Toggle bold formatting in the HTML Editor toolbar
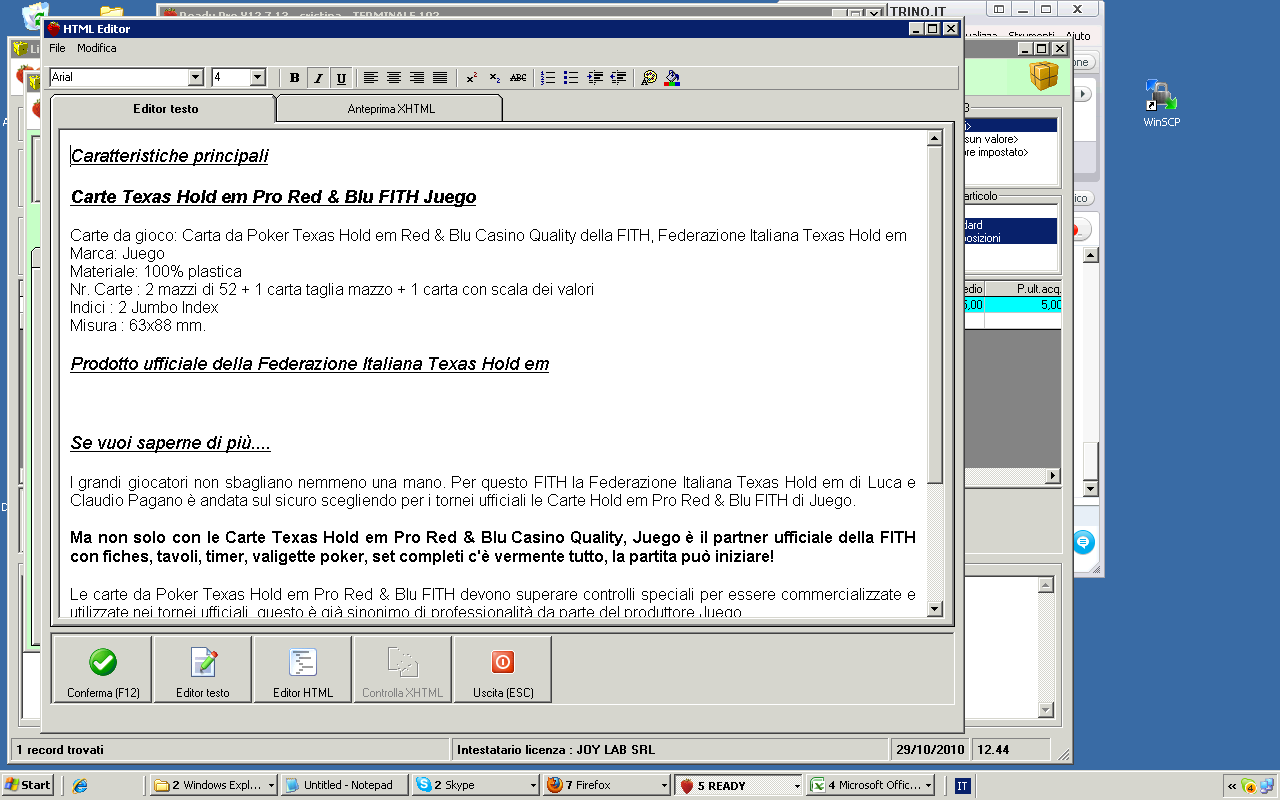The height and width of the screenshot is (800, 1280). tap(294, 78)
